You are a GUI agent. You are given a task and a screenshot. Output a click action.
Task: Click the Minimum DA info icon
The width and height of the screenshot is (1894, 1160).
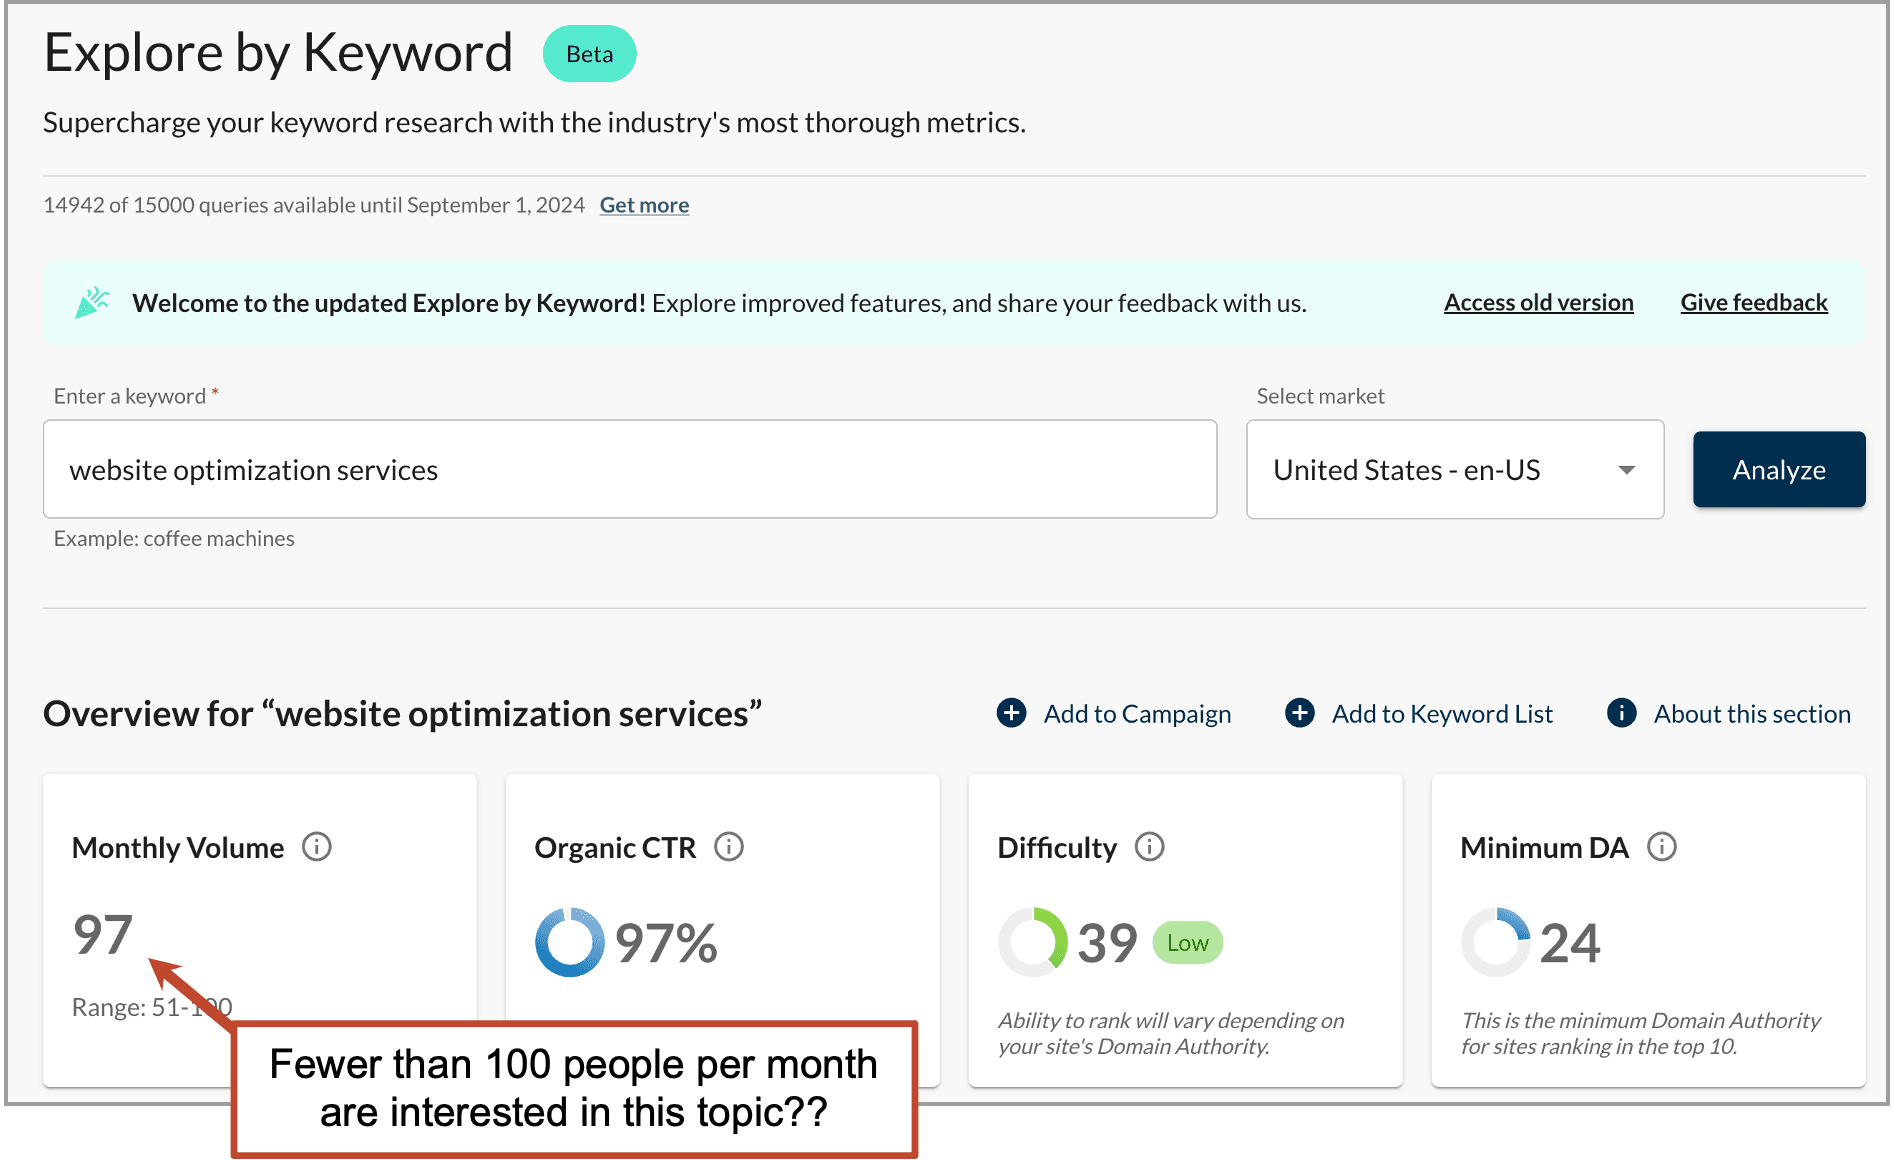tap(1662, 847)
